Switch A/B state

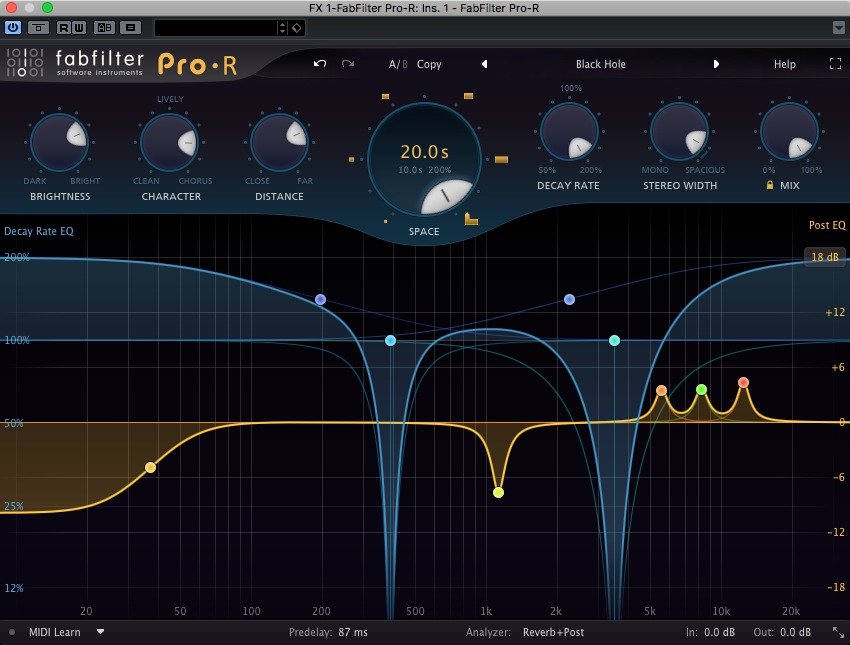coord(398,64)
